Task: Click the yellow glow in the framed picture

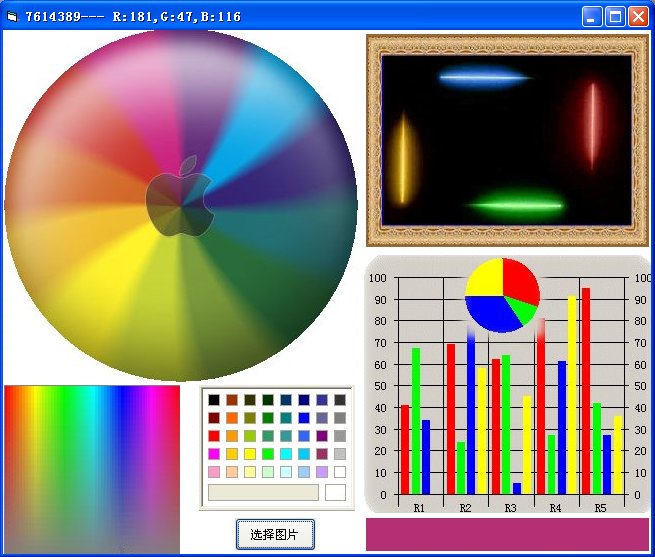Action: pos(404,159)
